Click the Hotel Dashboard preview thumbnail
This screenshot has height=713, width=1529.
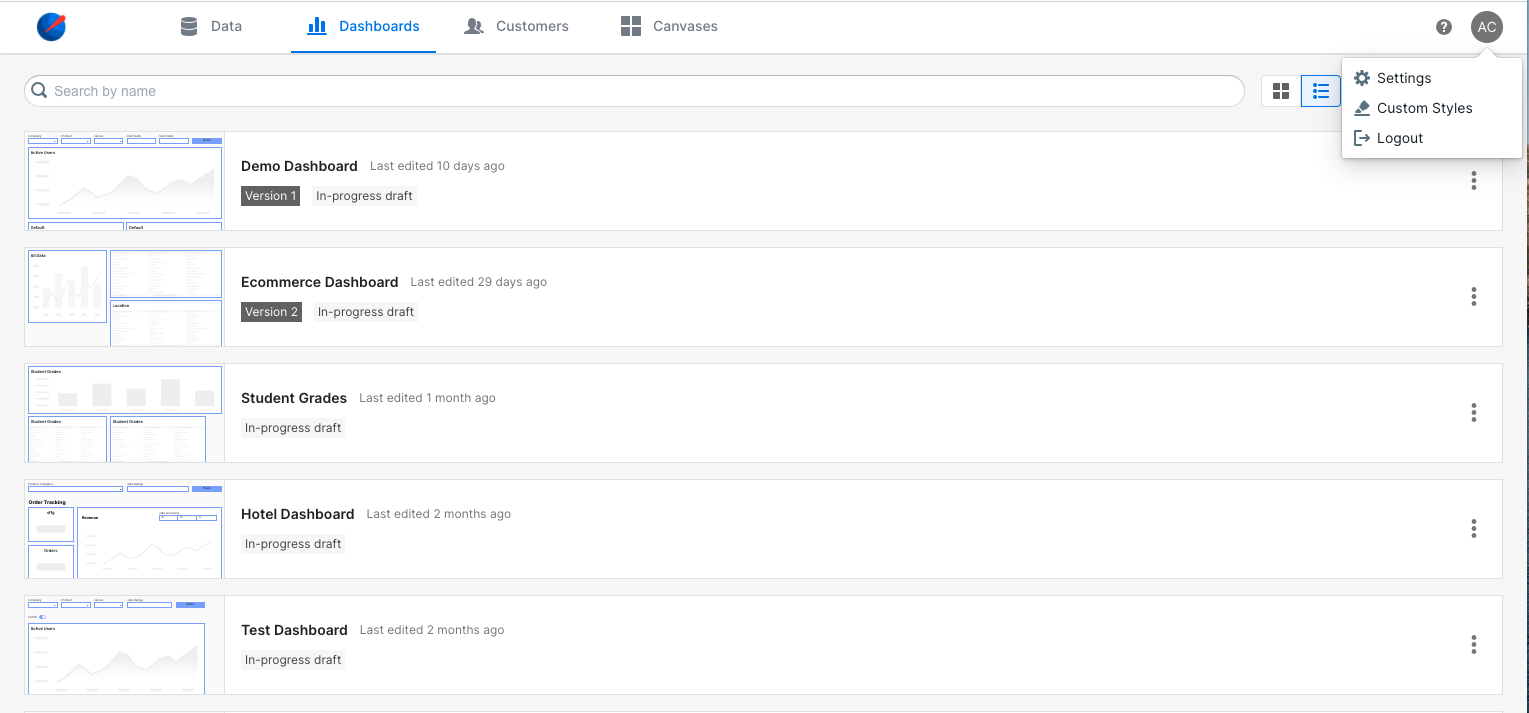(x=125, y=529)
